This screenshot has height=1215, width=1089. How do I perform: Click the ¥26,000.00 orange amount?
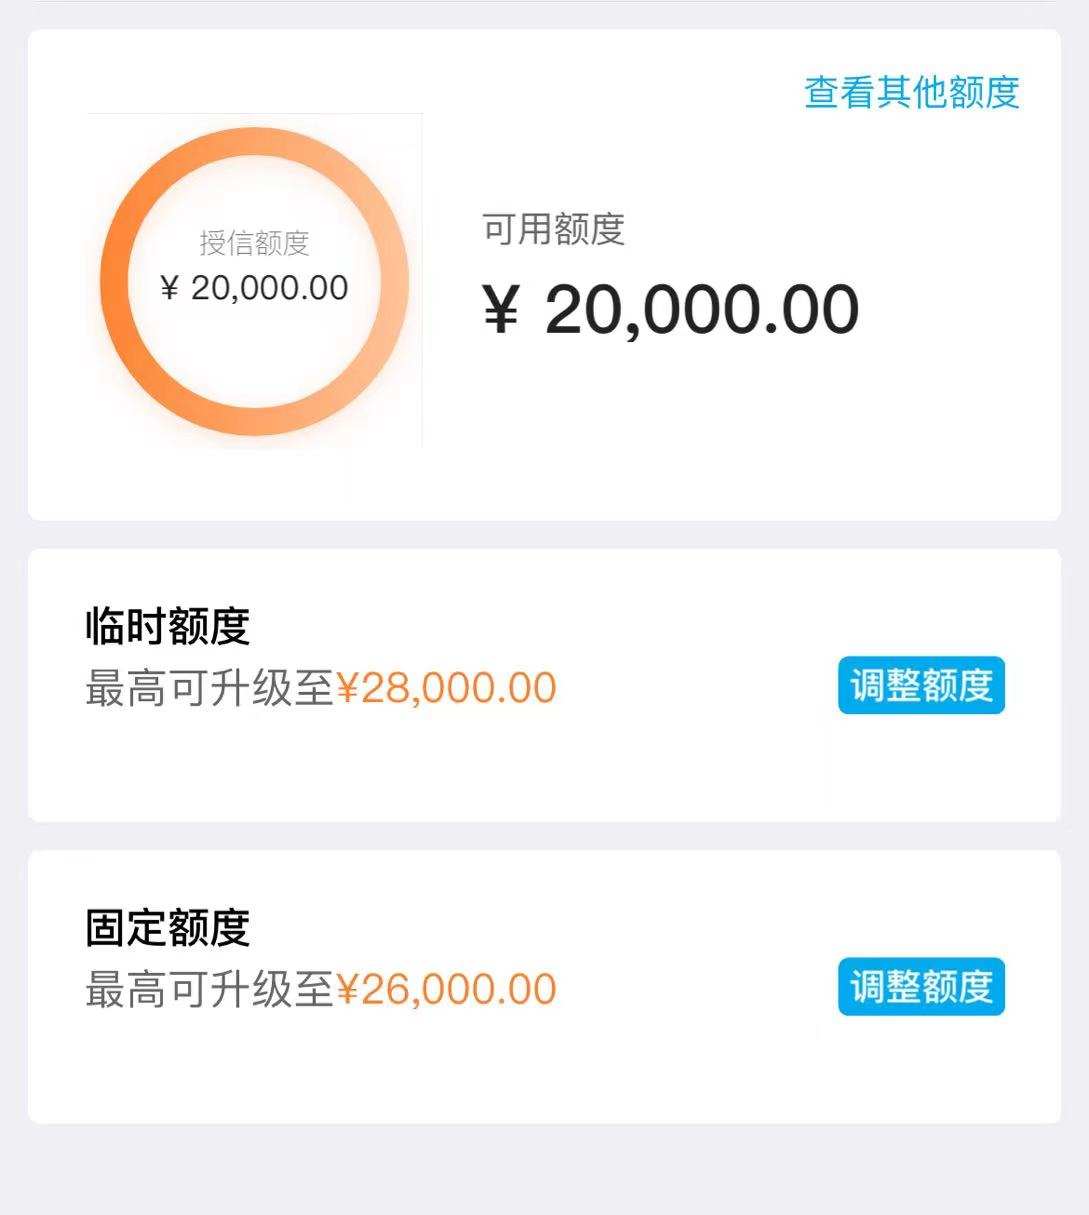[x=446, y=989]
